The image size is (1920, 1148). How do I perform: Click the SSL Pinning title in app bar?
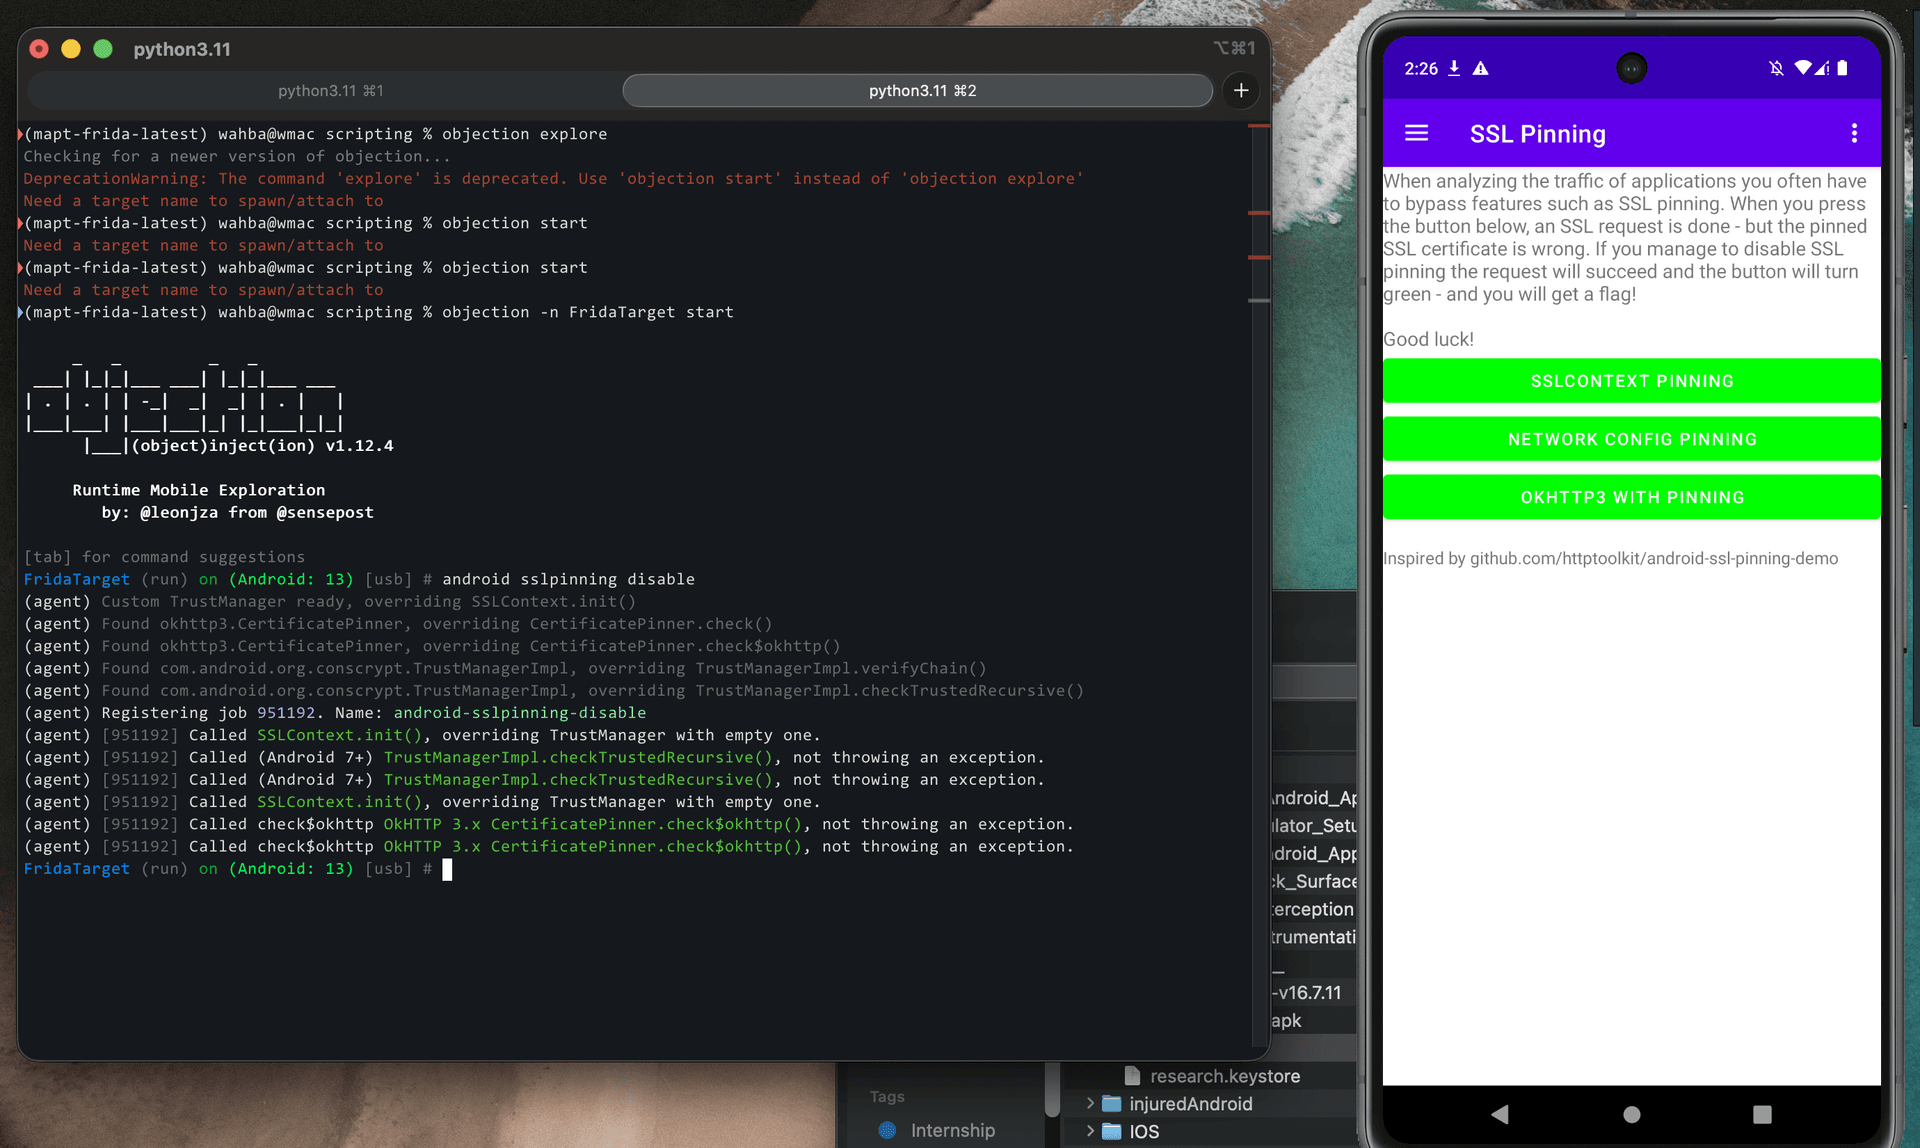(x=1538, y=134)
